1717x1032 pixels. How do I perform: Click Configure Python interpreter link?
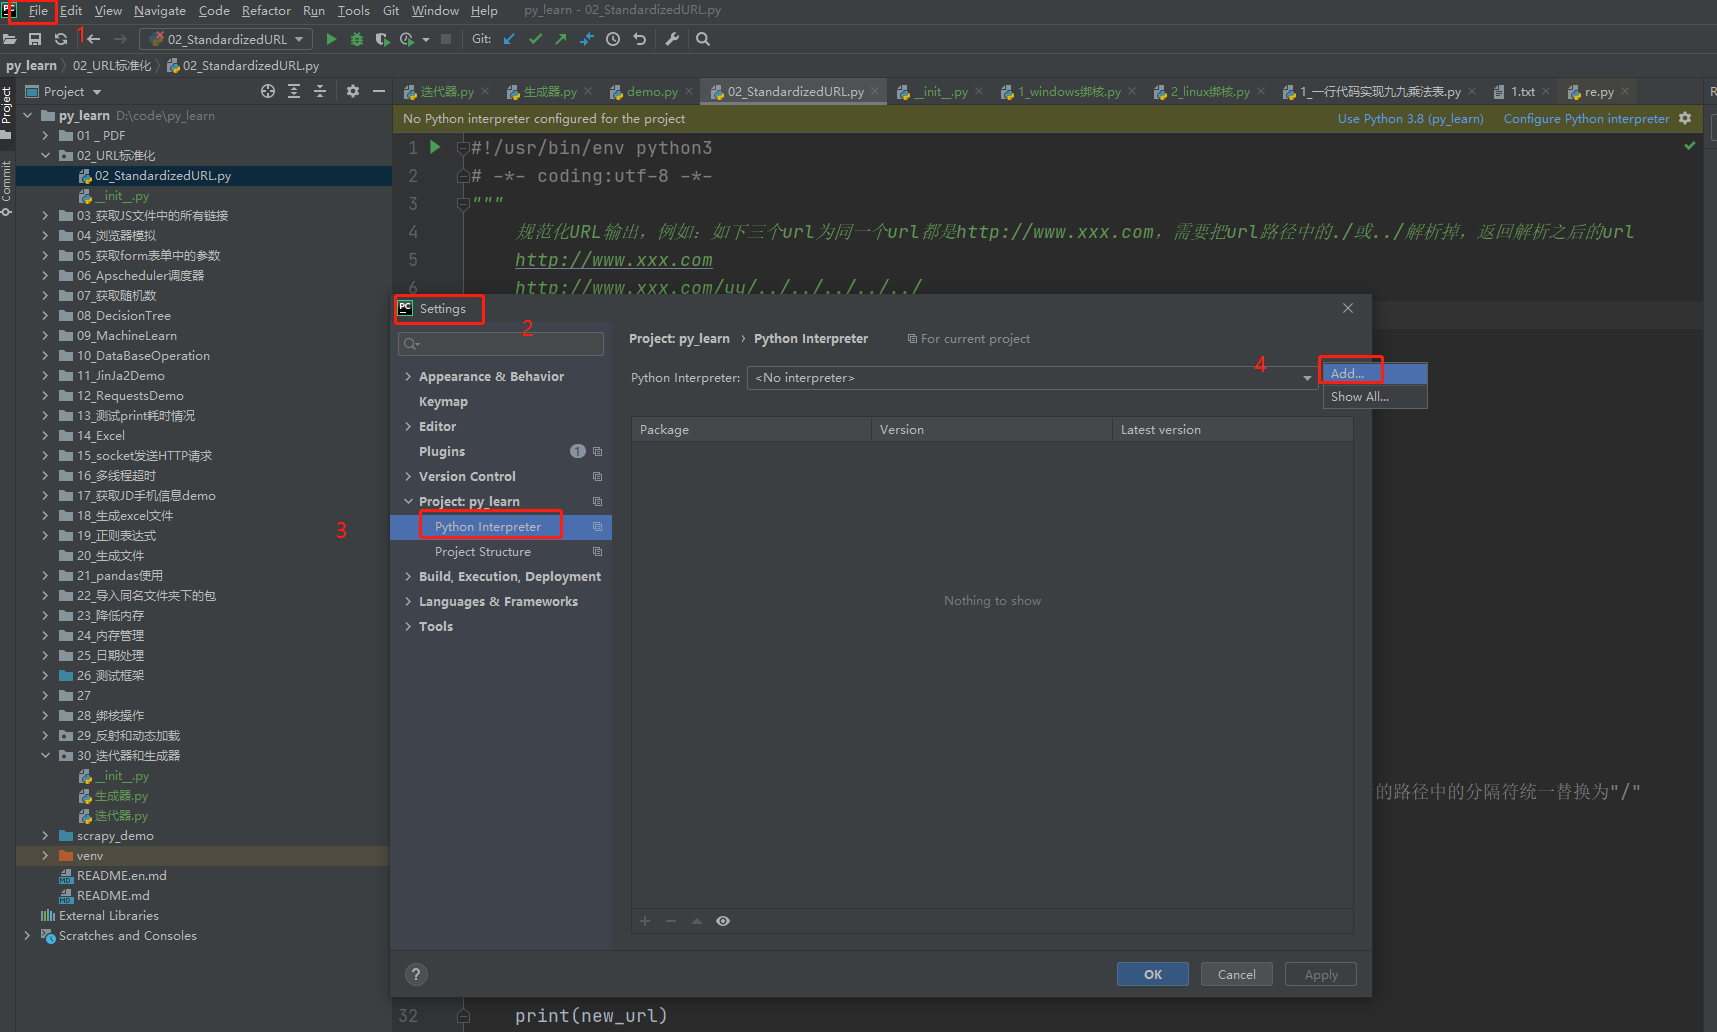click(x=1586, y=118)
